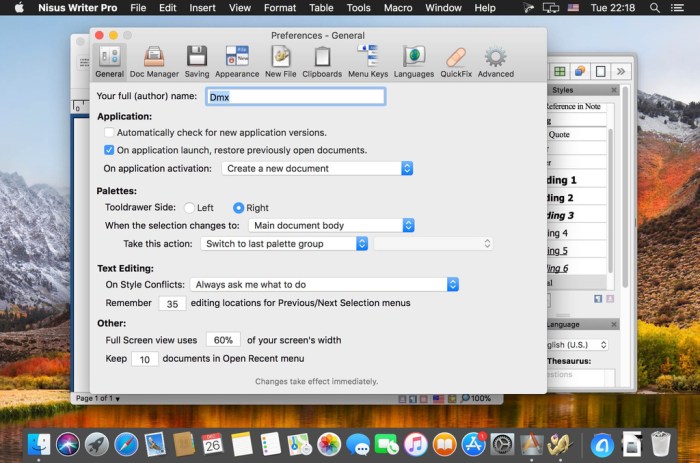Select Left for Tooldrawer Side
700x463 pixels.
tap(190, 208)
